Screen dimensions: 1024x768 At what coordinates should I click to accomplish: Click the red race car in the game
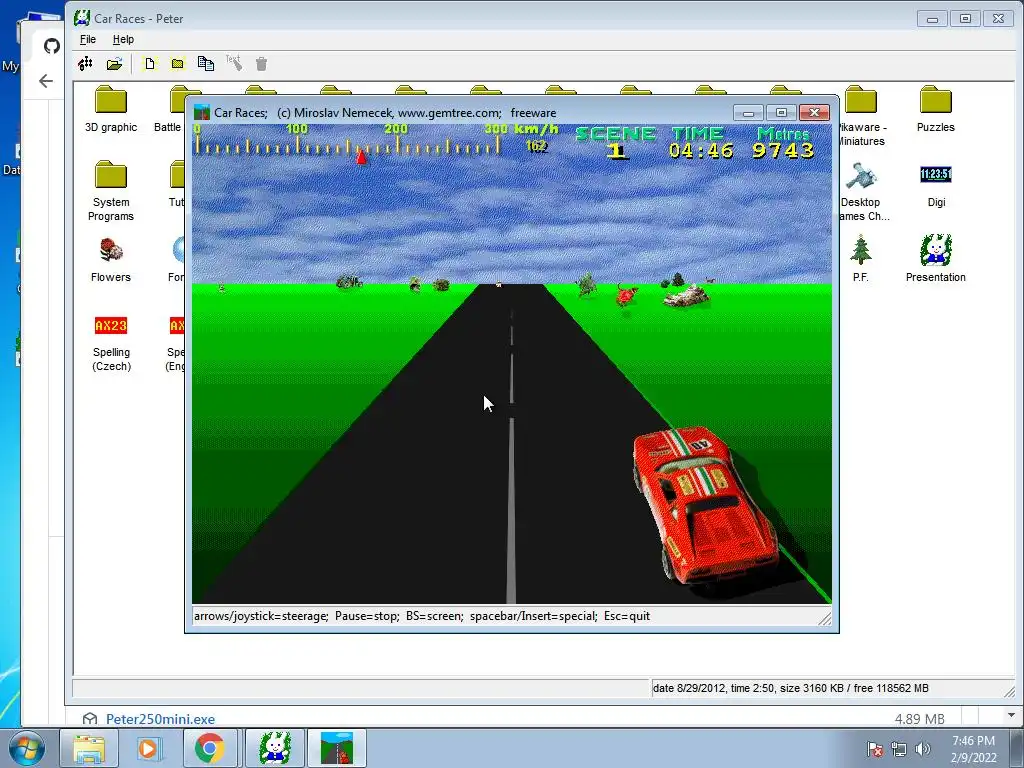click(707, 504)
